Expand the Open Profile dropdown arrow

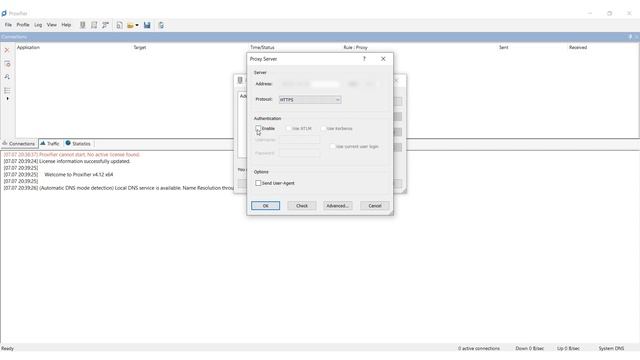coord(137,25)
